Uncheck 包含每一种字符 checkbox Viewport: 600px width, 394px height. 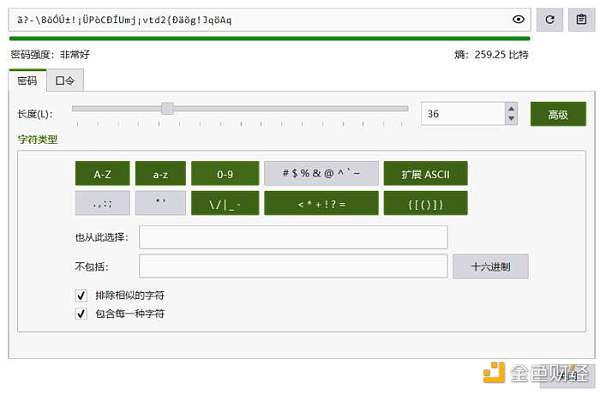point(81,314)
